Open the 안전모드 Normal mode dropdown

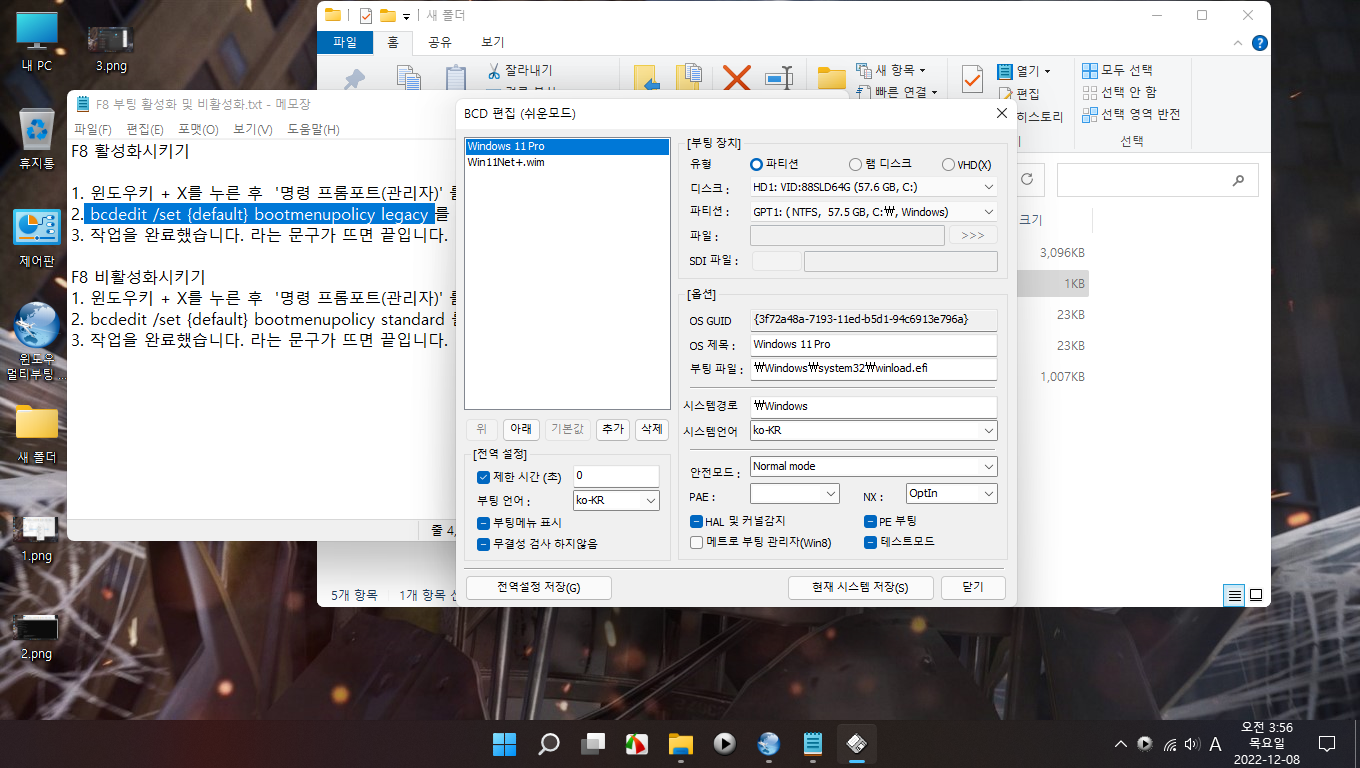tap(873, 467)
